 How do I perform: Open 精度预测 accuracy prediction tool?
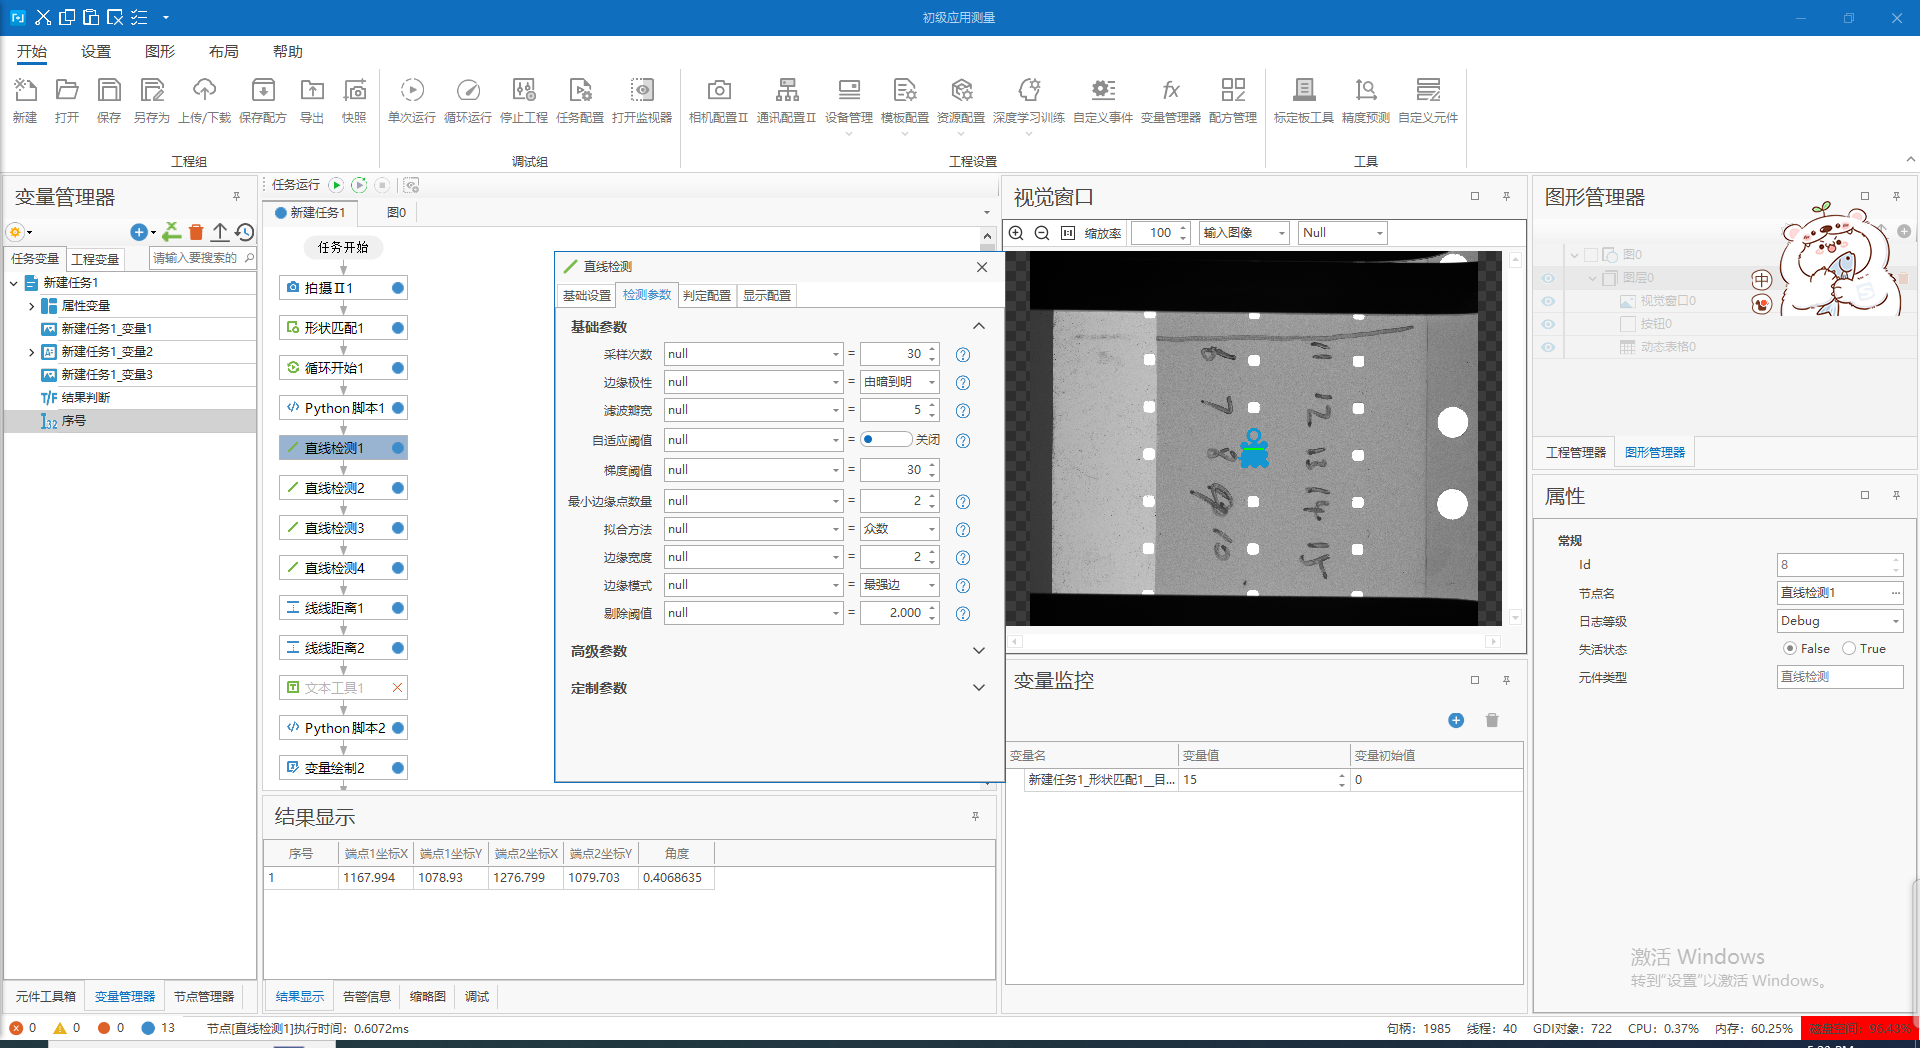pos(1366,100)
